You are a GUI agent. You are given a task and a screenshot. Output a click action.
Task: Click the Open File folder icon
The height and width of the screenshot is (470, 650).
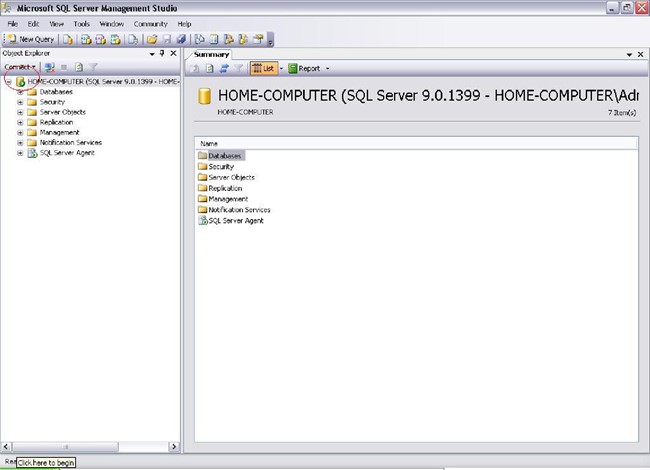(x=152, y=39)
